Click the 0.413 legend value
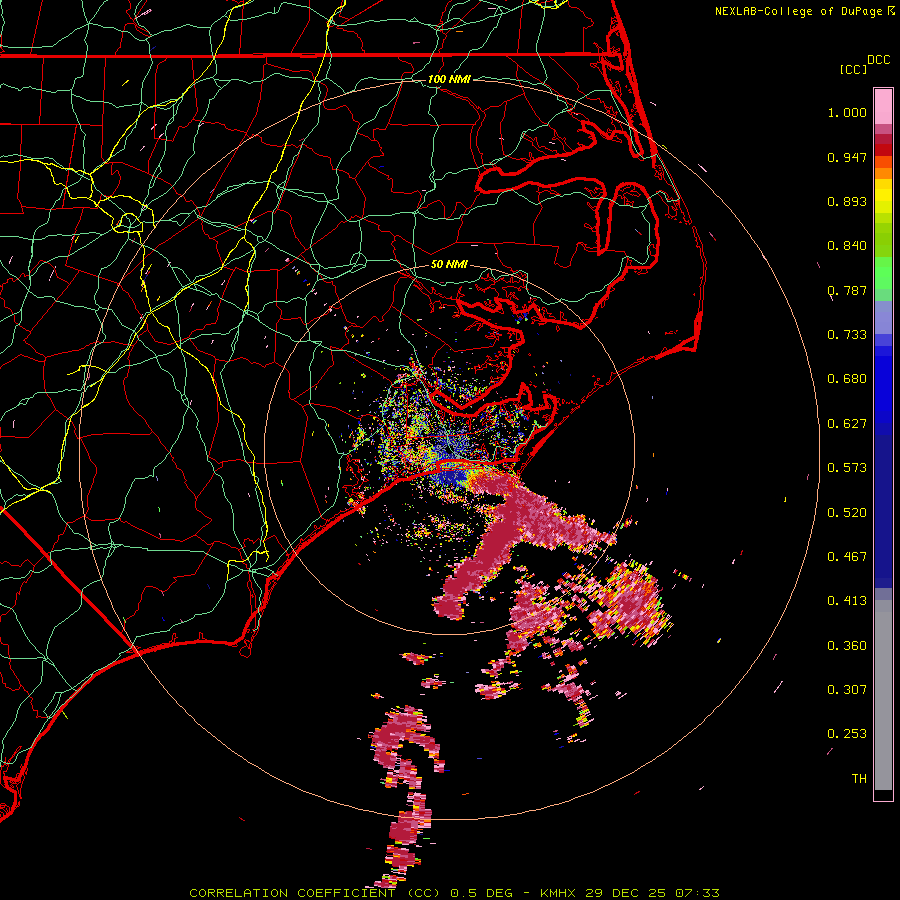The image size is (900, 900). pos(847,601)
